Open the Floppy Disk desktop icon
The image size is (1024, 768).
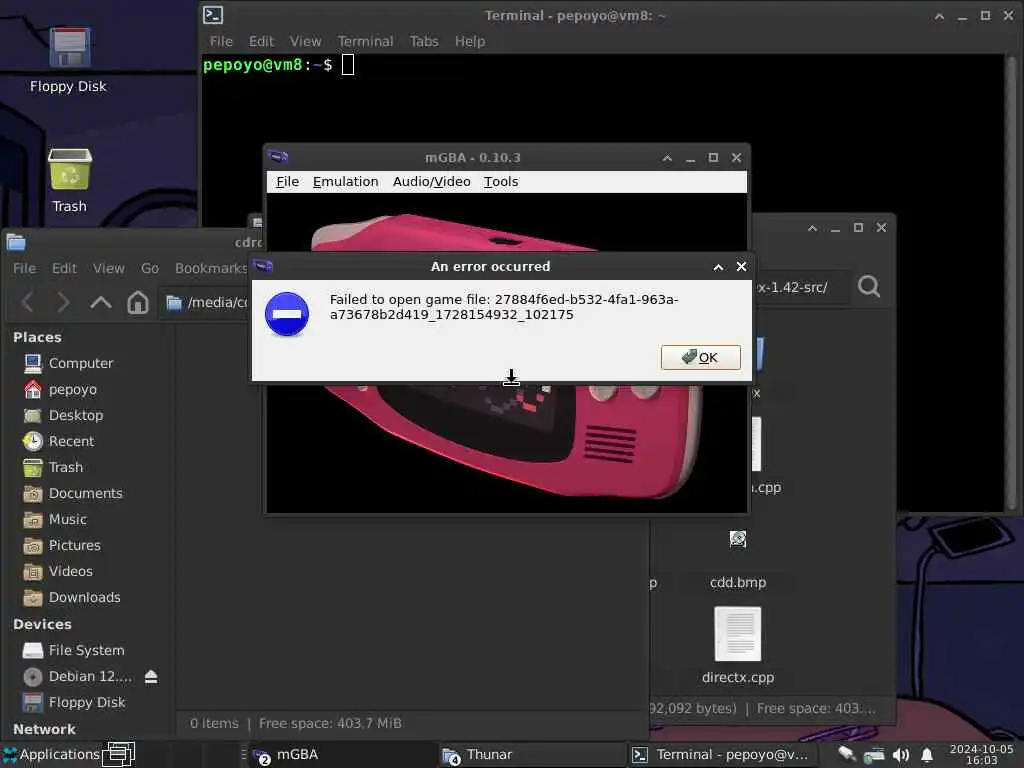click(69, 60)
